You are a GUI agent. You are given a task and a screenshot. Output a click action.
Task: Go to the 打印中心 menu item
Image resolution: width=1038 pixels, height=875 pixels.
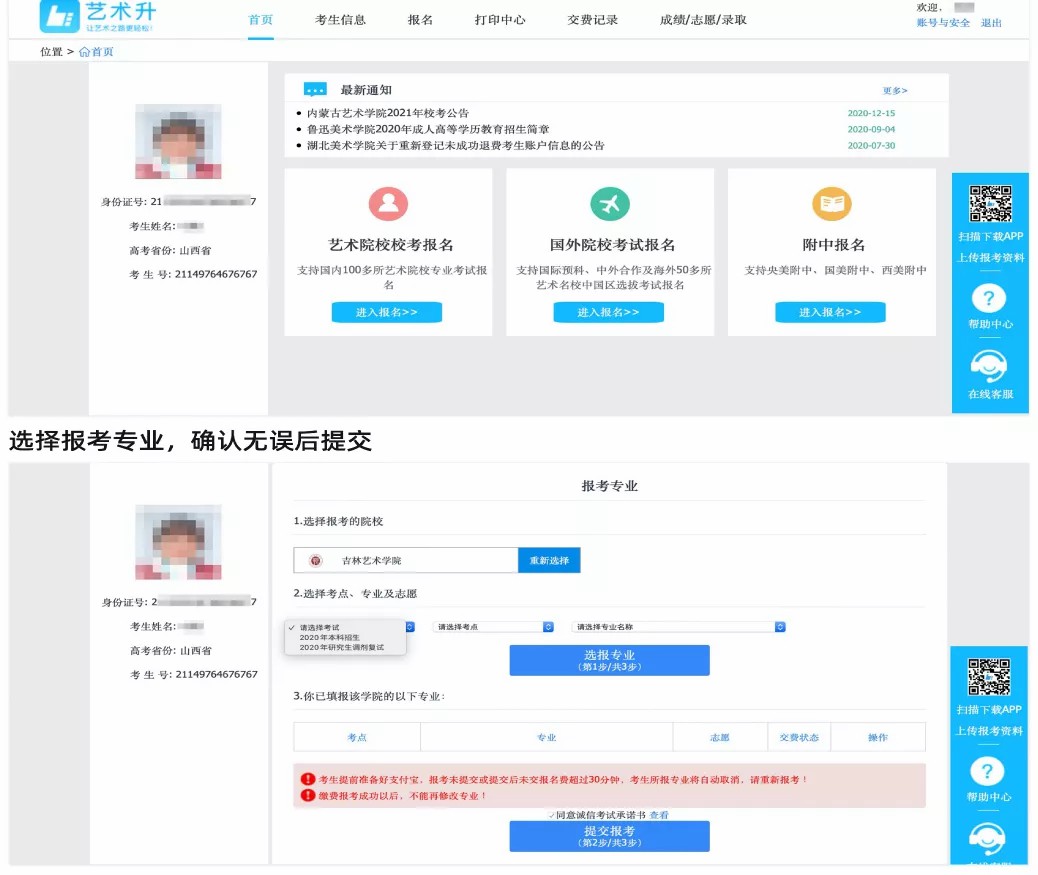coord(500,20)
